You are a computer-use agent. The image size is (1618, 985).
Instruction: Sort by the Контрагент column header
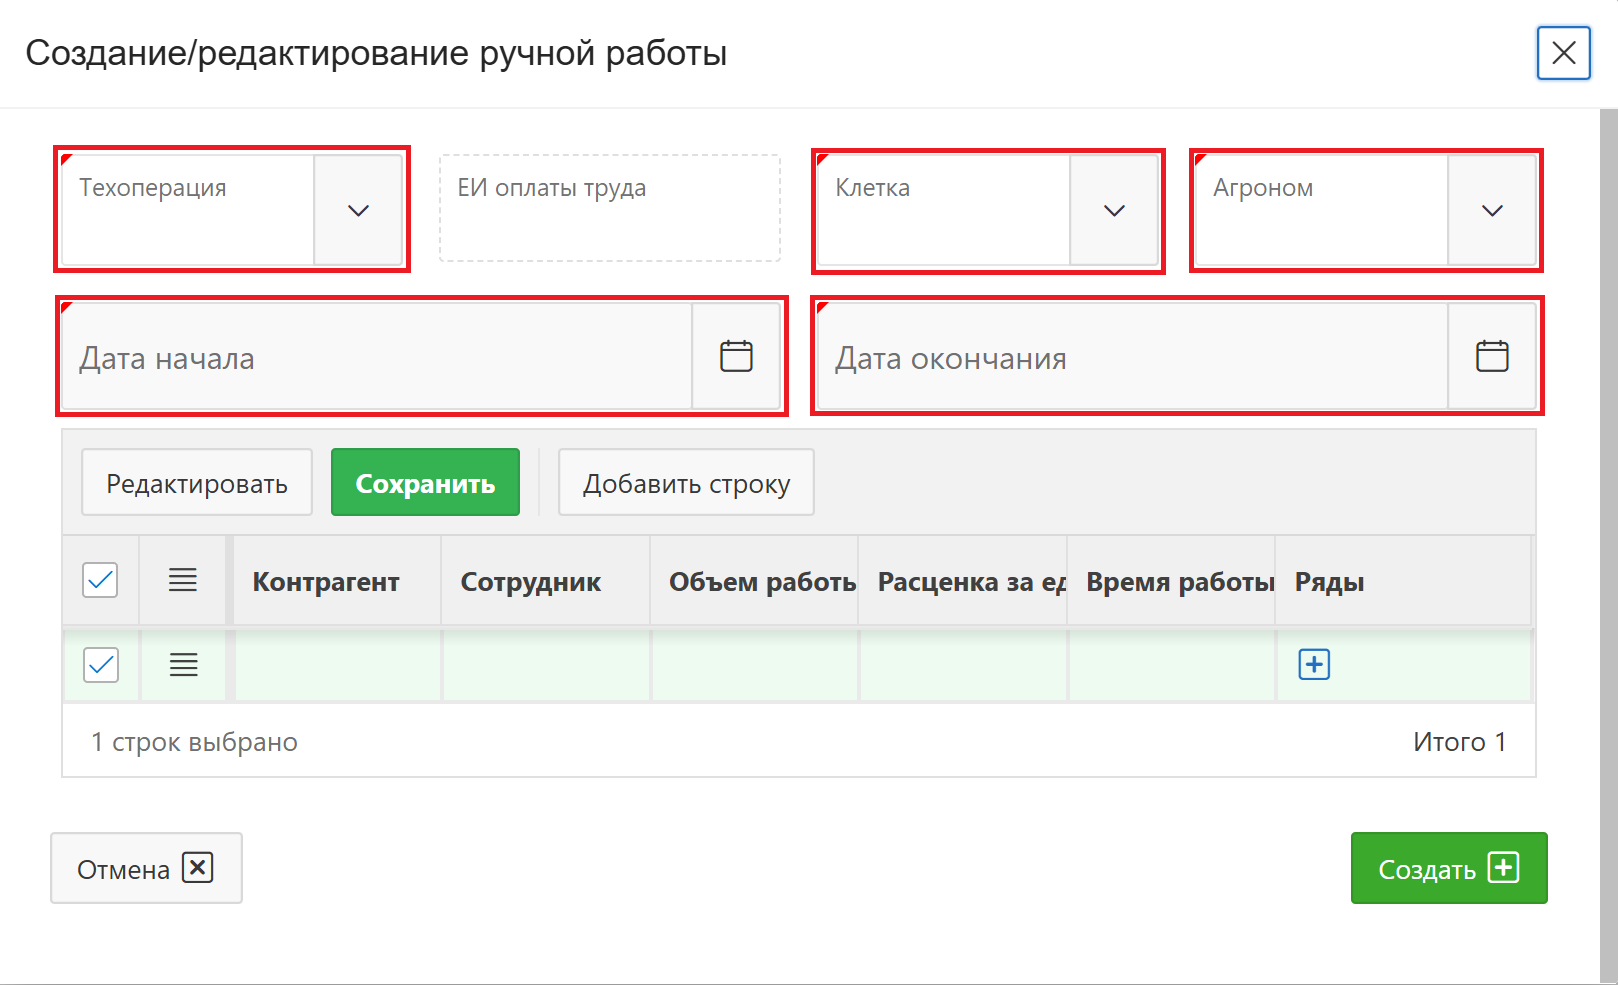tap(326, 582)
